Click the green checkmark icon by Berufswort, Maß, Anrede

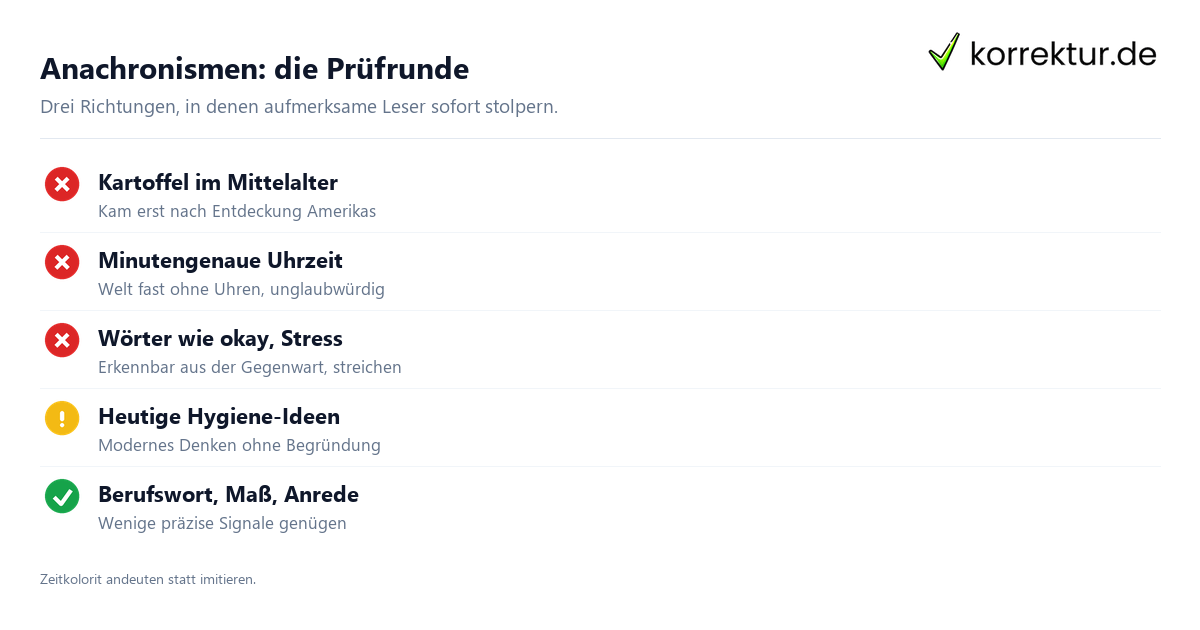tap(62, 496)
